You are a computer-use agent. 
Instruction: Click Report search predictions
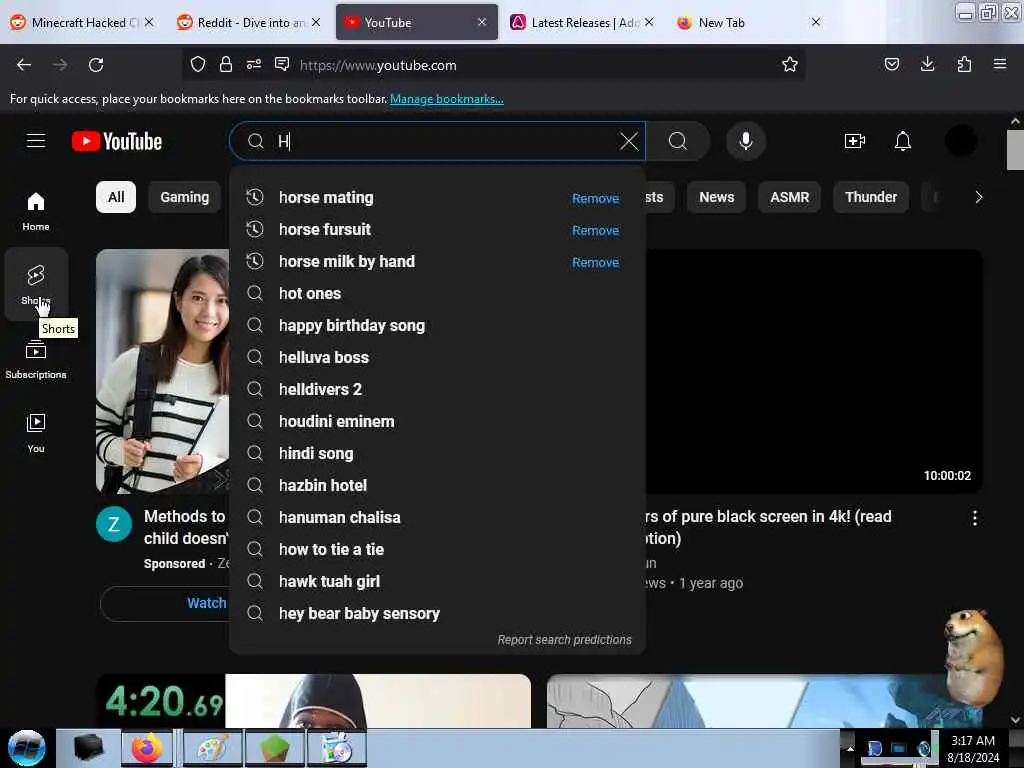coord(564,639)
